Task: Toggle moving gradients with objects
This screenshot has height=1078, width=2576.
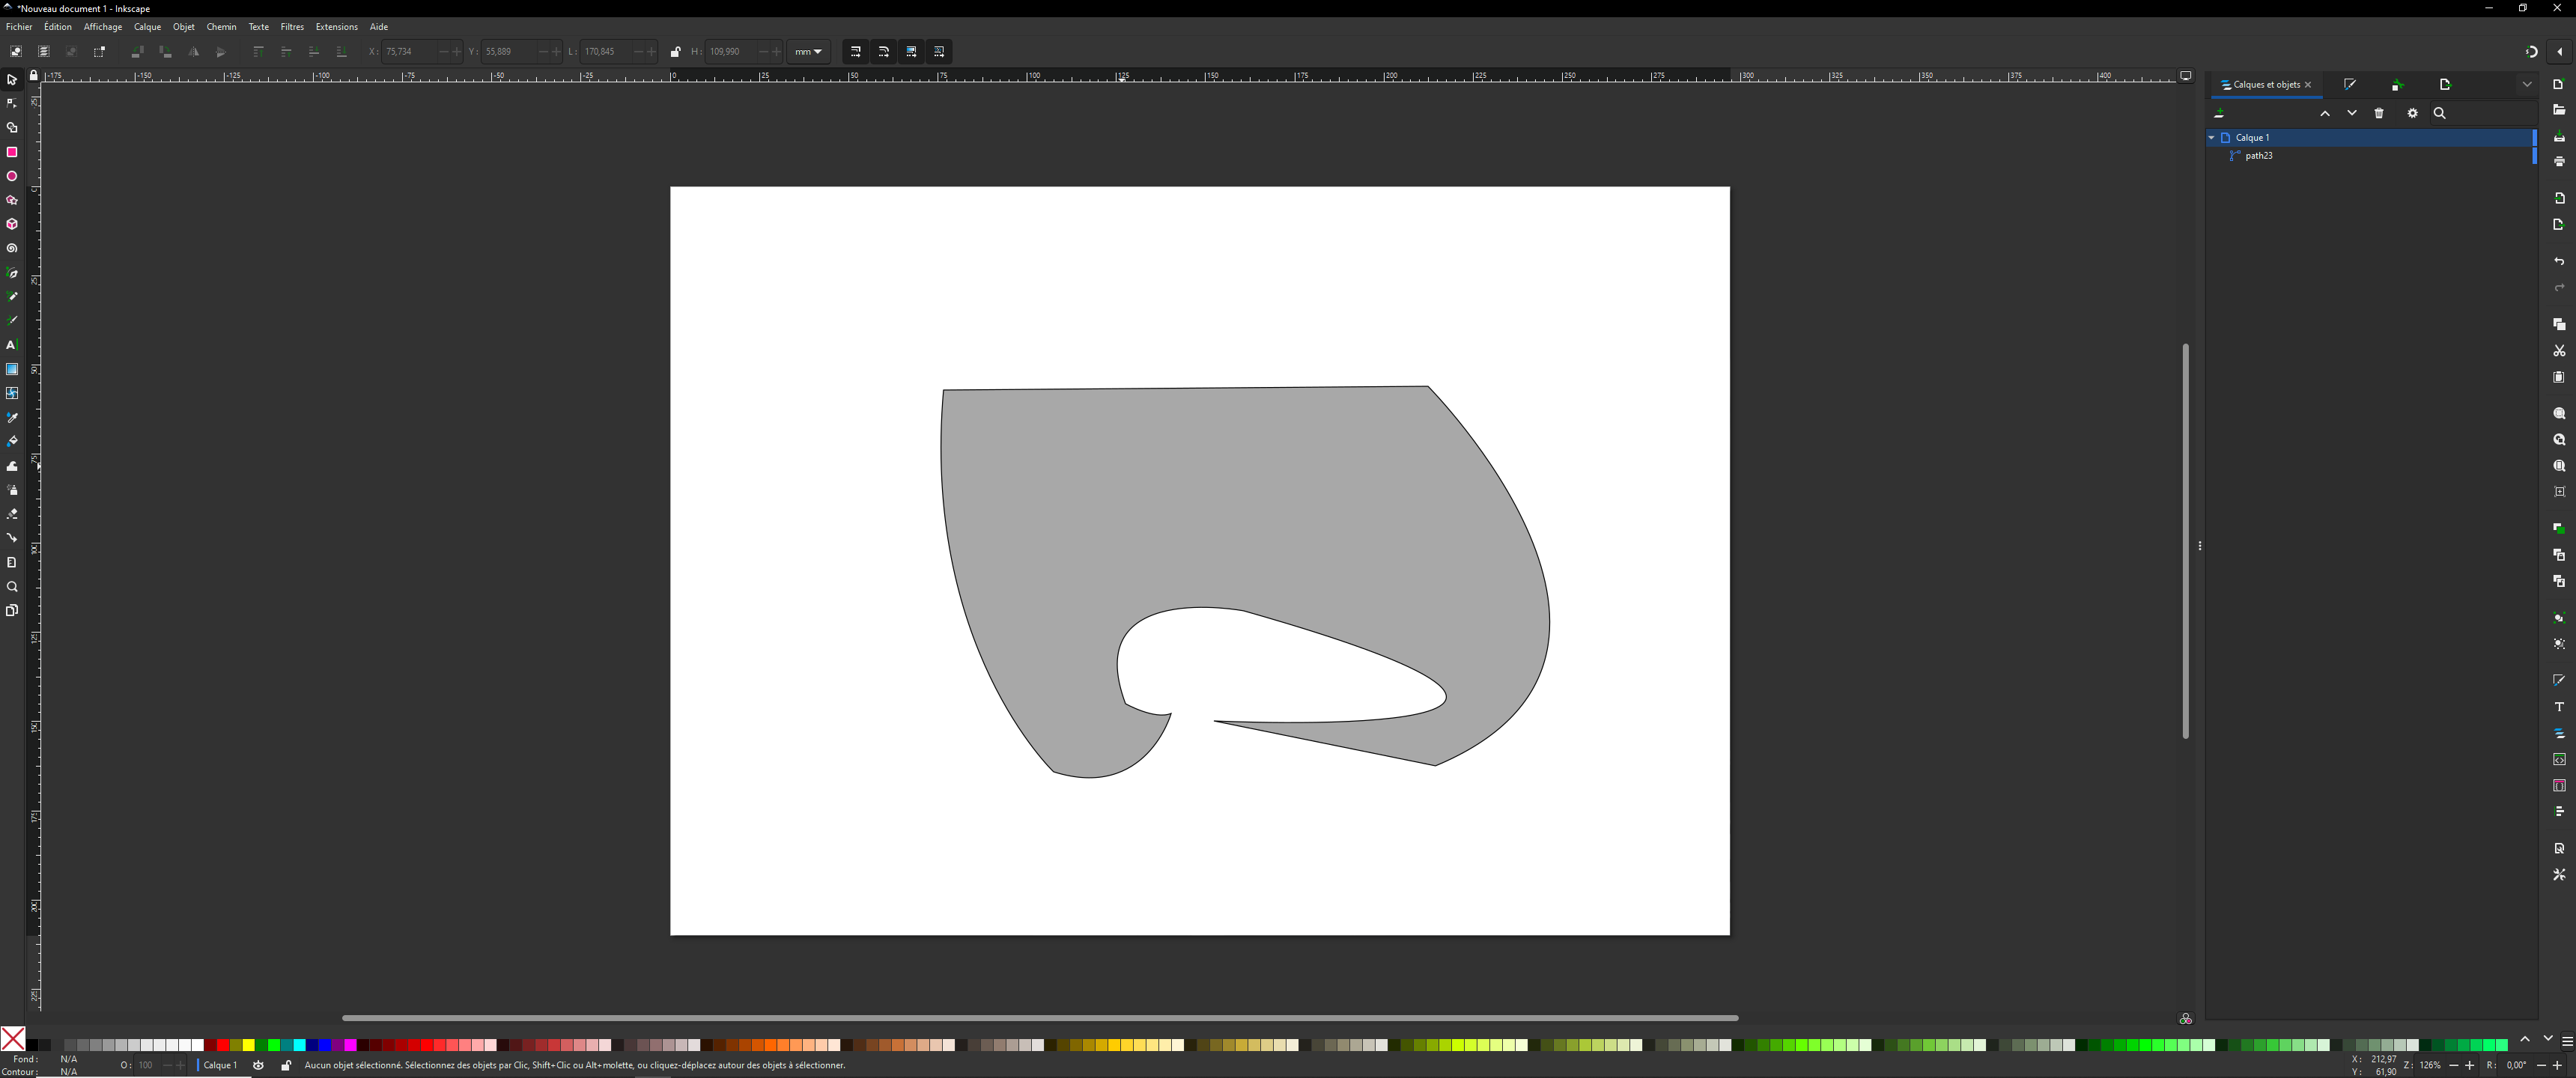Action: [911, 51]
